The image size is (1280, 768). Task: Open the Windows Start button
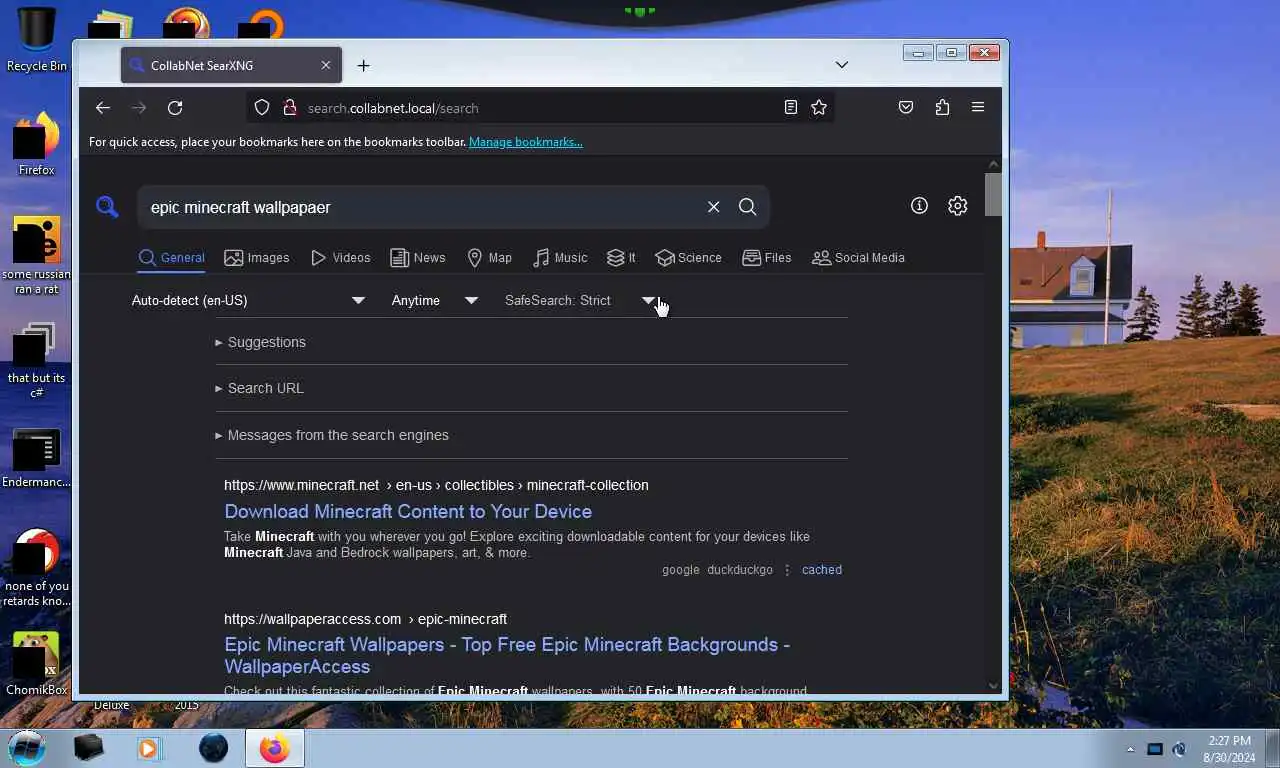tap(27, 748)
